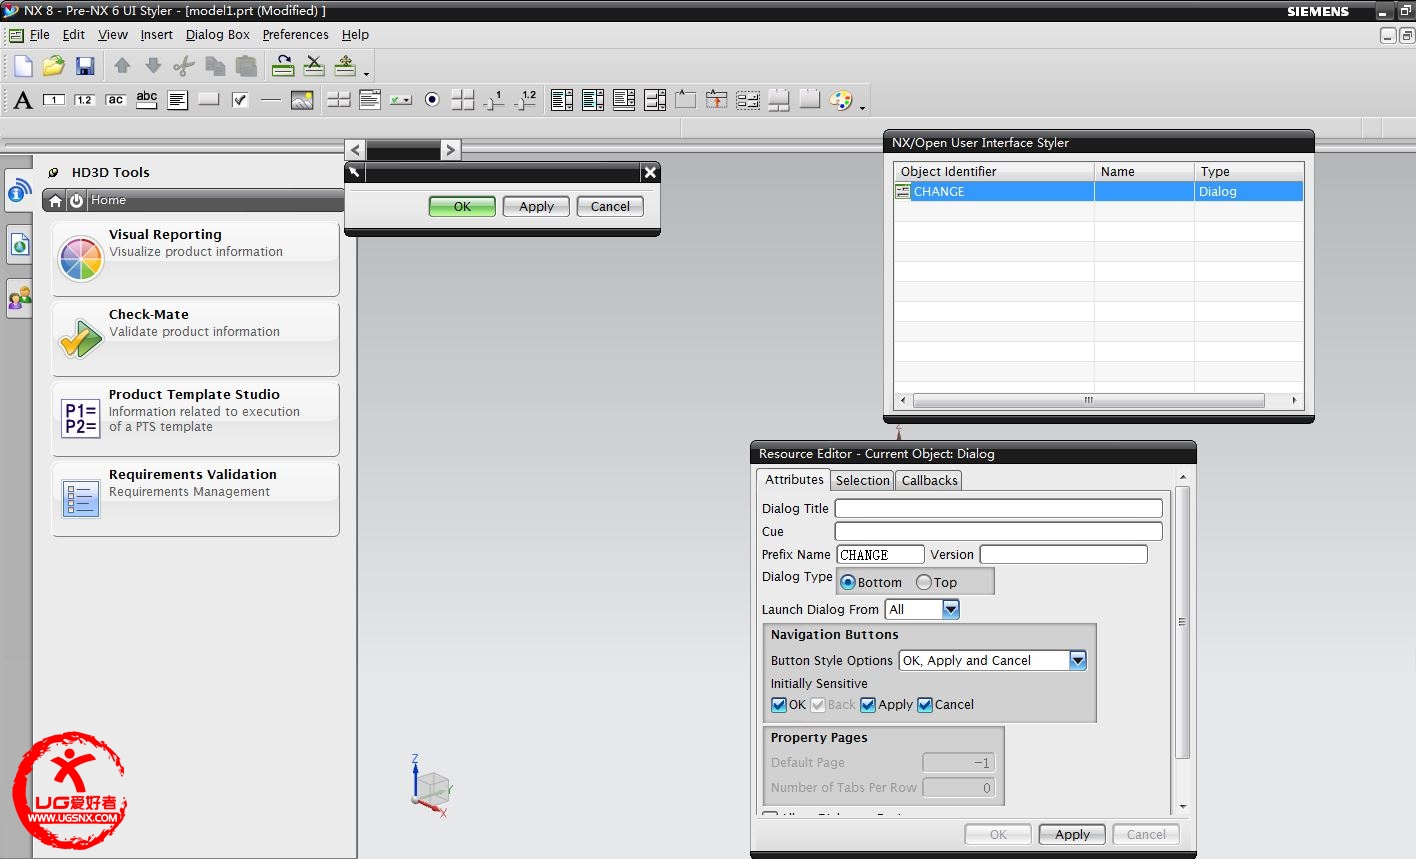Select the Bottom dialog type radio
1416x859 pixels.
point(848,582)
